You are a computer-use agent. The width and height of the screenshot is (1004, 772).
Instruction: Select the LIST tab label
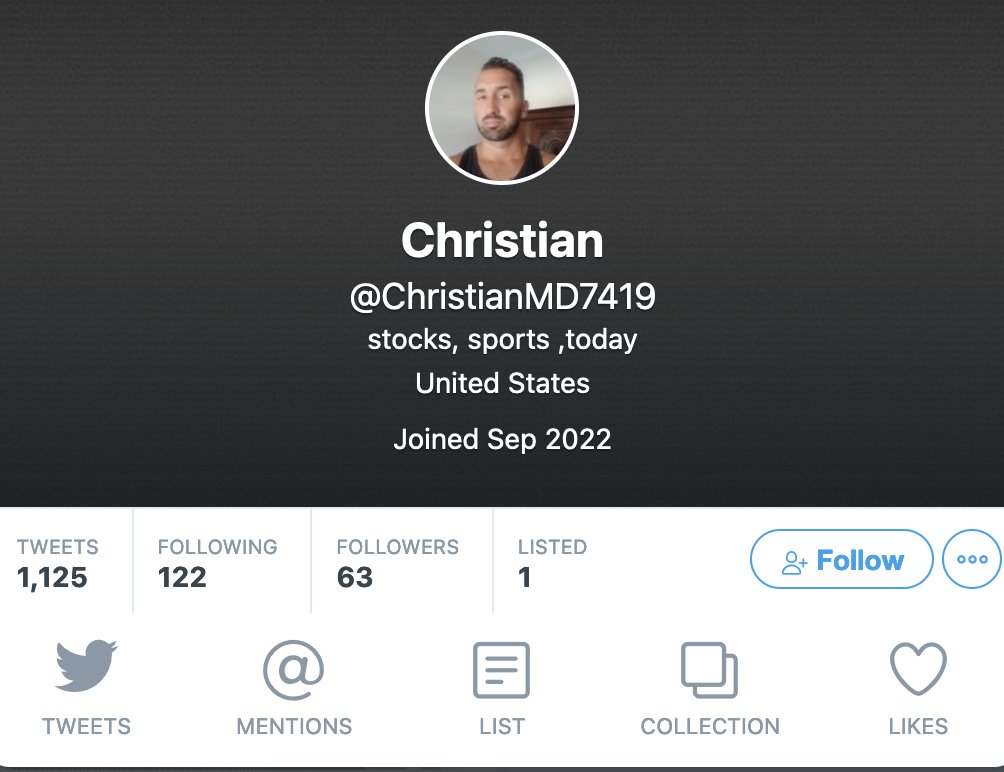pos(502,727)
